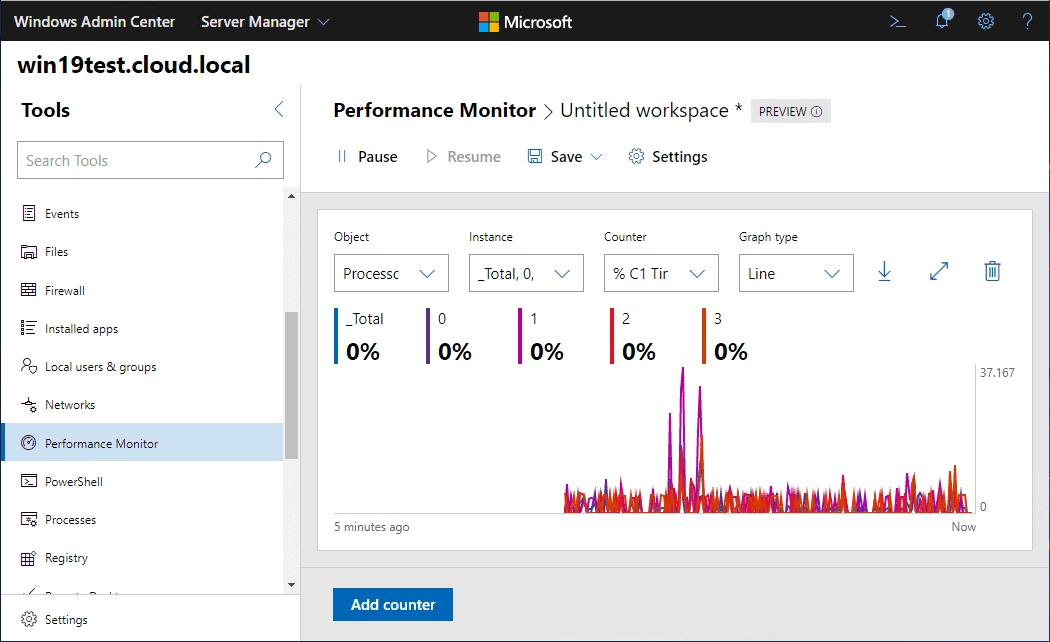Screen dimensions: 1050x642
Task: Open the Instance dropdown
Action: click(526, 273)
